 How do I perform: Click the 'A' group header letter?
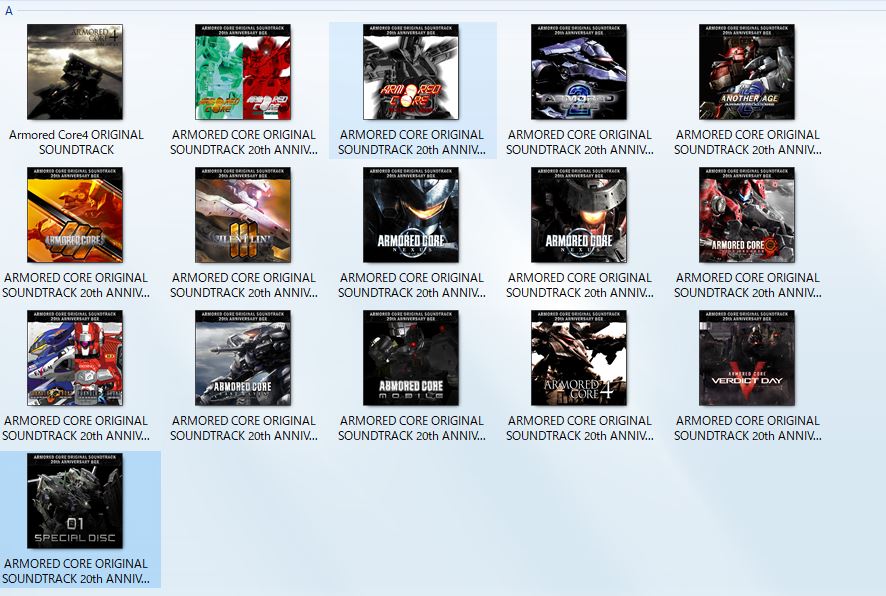click(x=8, y=11)
